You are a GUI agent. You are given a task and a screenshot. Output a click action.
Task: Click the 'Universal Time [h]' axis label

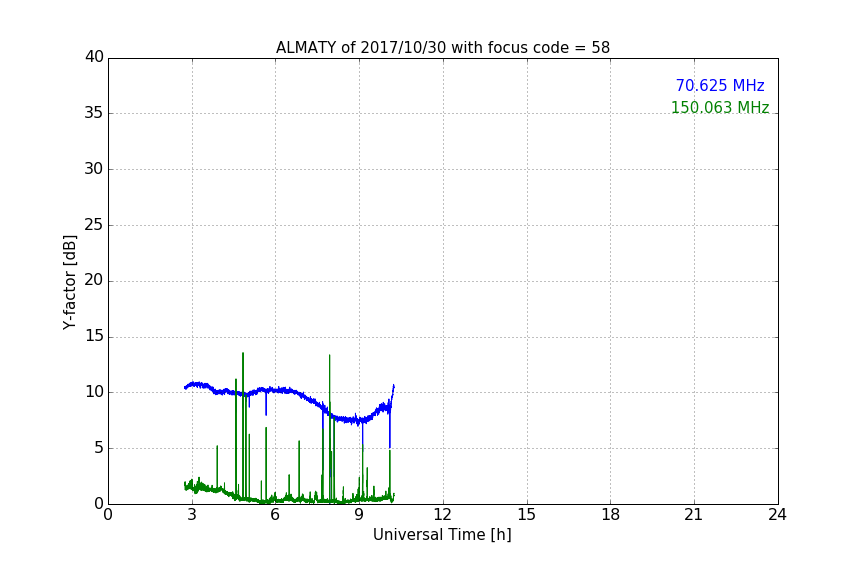pos(442,535)
